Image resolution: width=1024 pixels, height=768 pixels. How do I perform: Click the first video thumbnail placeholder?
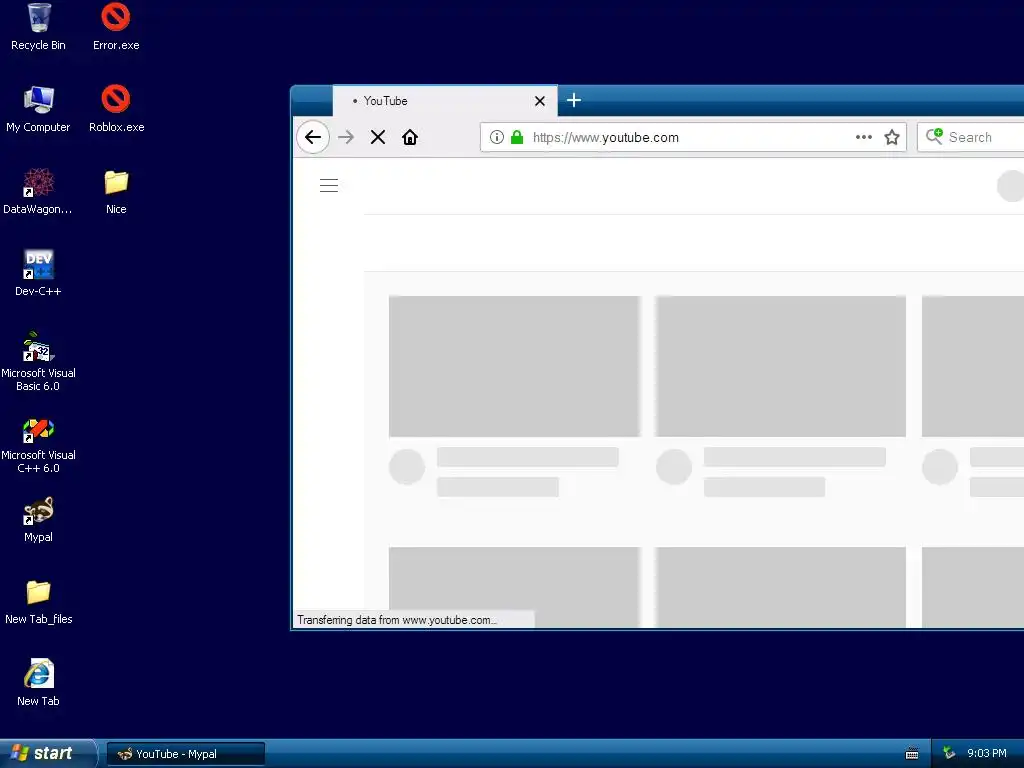click(514, 366)
